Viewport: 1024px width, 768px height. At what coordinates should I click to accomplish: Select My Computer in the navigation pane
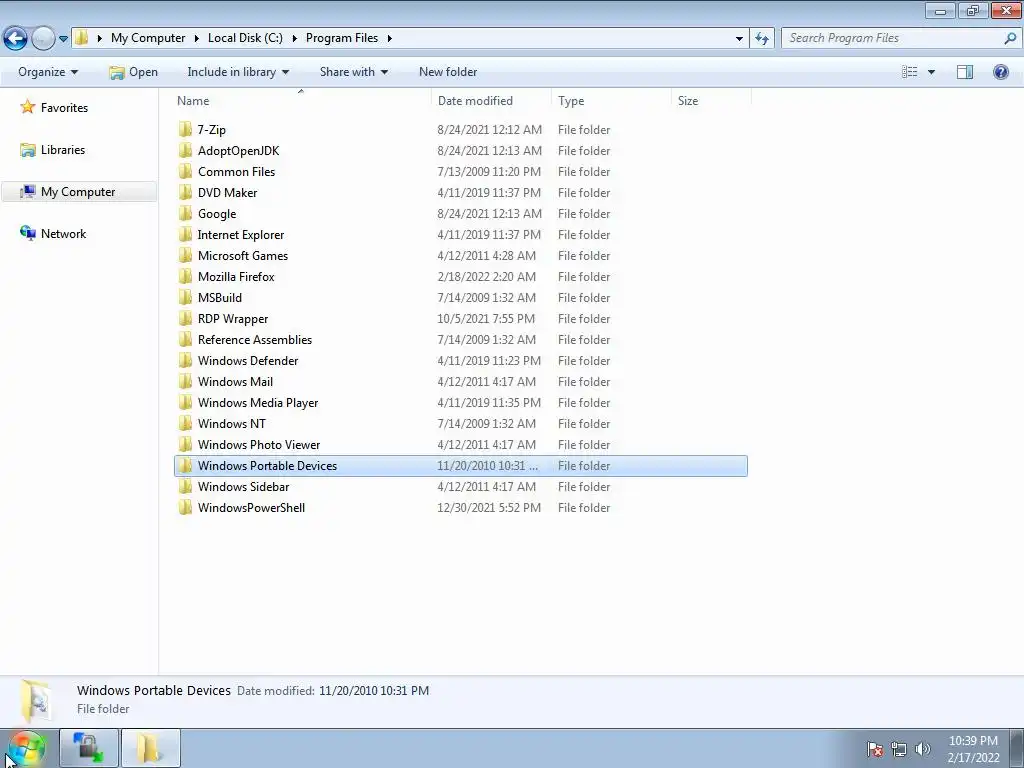[x=79, y=191]
